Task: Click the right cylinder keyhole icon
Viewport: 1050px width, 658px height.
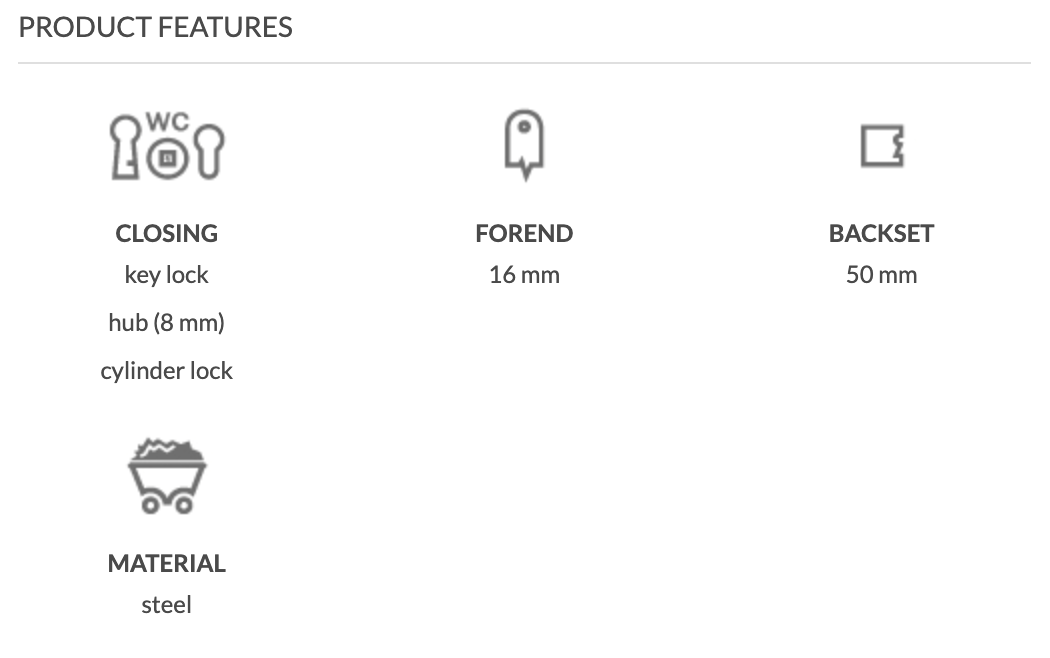Action: click(x=208, y=150)
